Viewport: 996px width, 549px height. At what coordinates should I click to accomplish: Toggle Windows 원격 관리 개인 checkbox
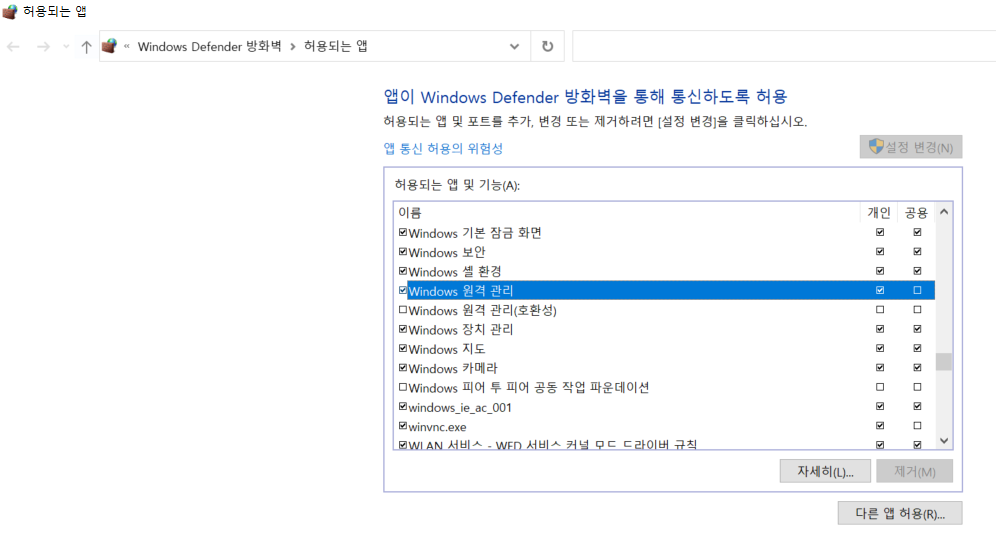click(x=880, y=290)
